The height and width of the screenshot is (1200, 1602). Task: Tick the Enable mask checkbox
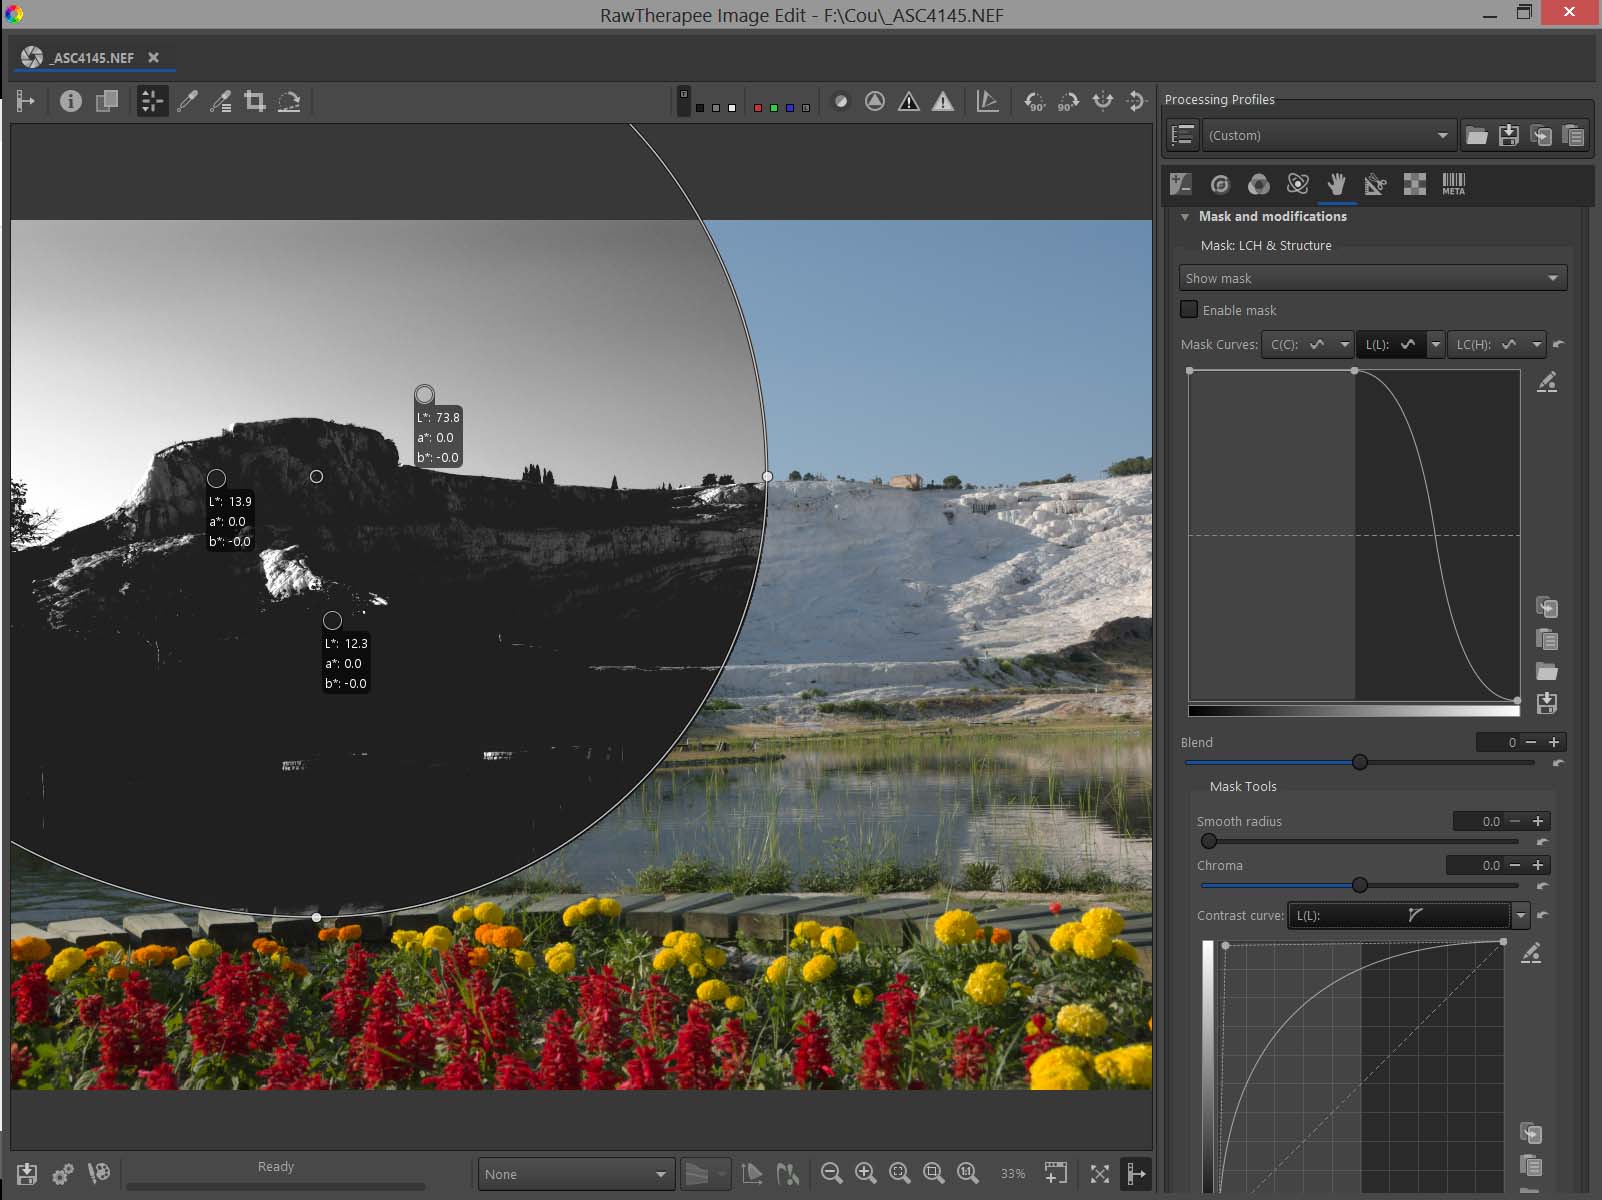pyautogui.click(x=1189, y=310)
